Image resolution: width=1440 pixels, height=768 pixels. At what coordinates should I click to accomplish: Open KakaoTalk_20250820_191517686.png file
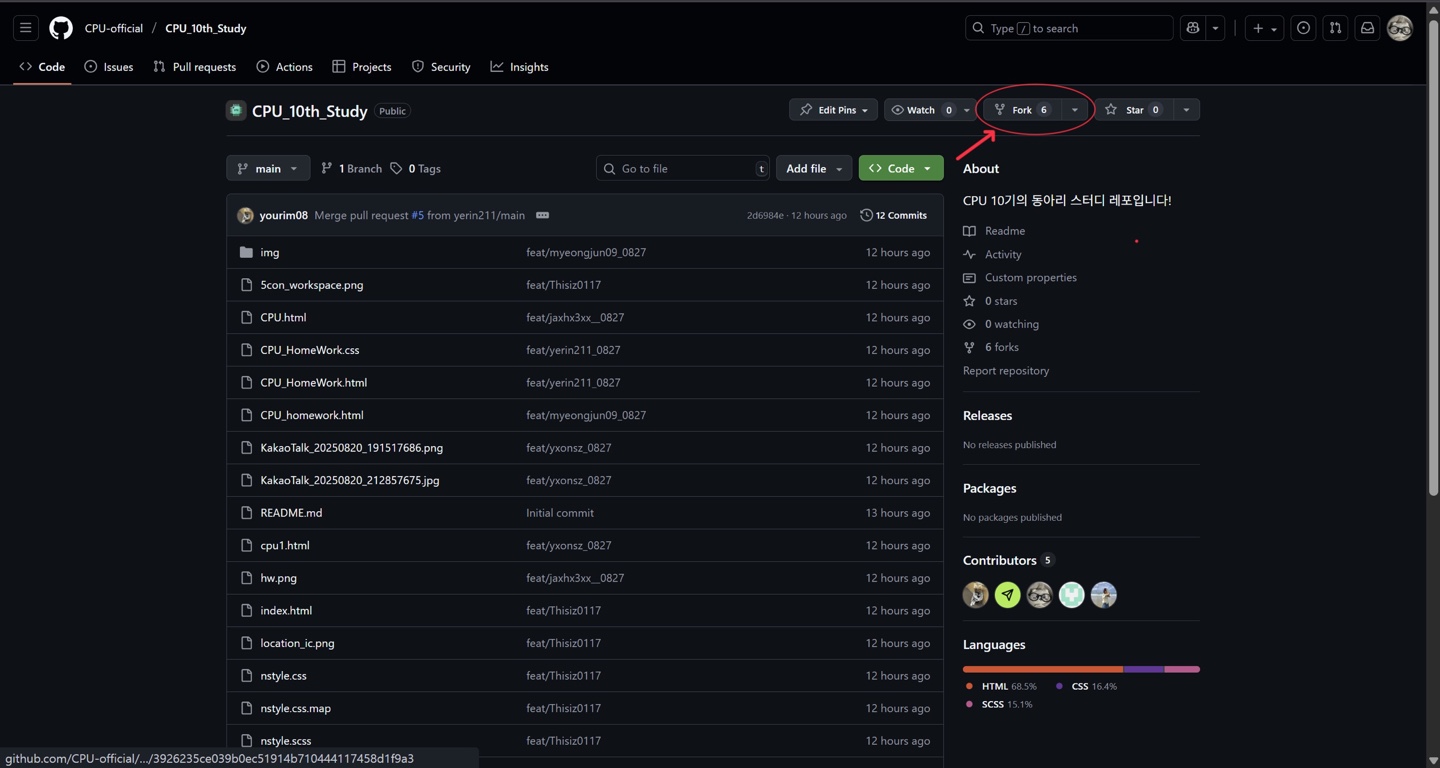[x=351, y=448]
